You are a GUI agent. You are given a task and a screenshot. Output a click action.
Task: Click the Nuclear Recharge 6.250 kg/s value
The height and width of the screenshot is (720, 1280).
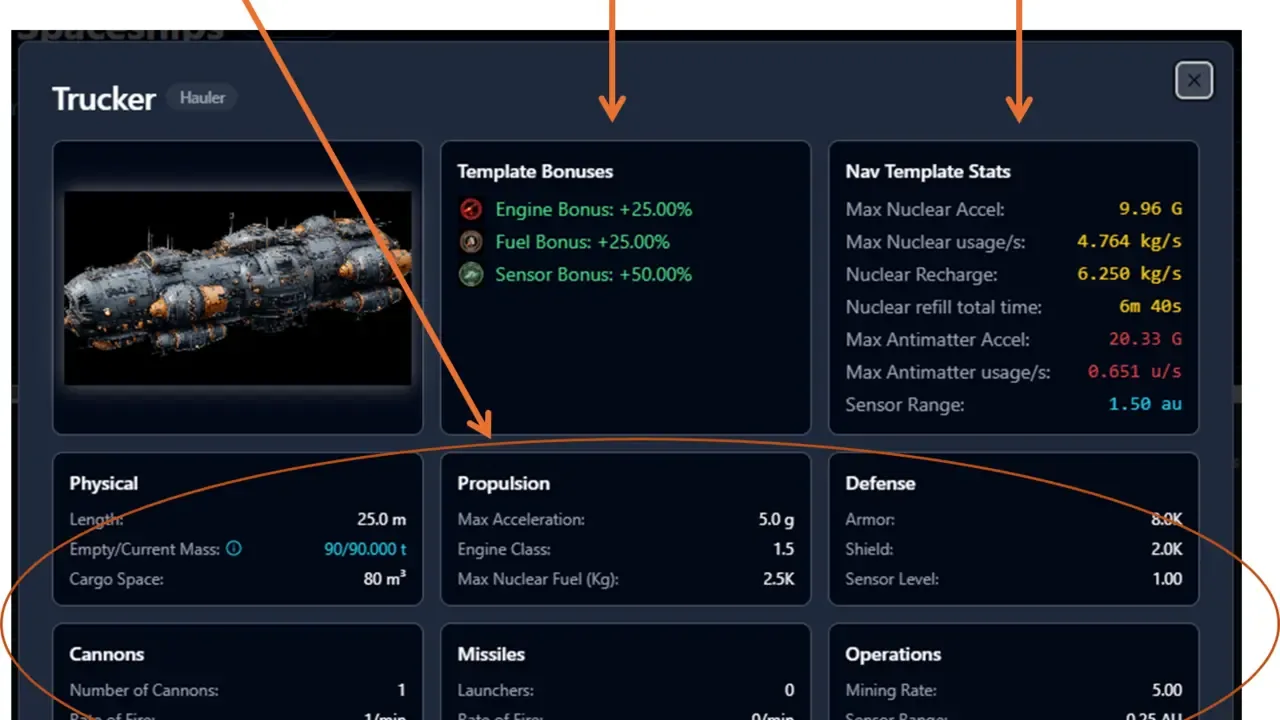pyautogui.click(x=1129, y=275)
